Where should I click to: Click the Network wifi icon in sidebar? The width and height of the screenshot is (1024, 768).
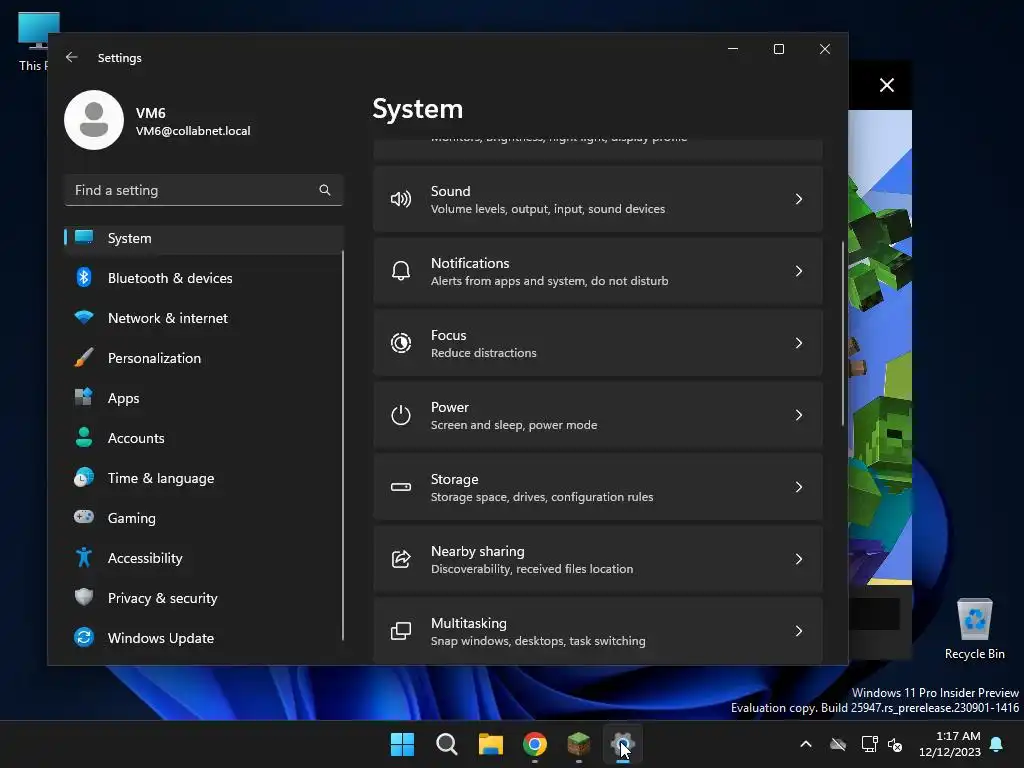click(84, 317)
